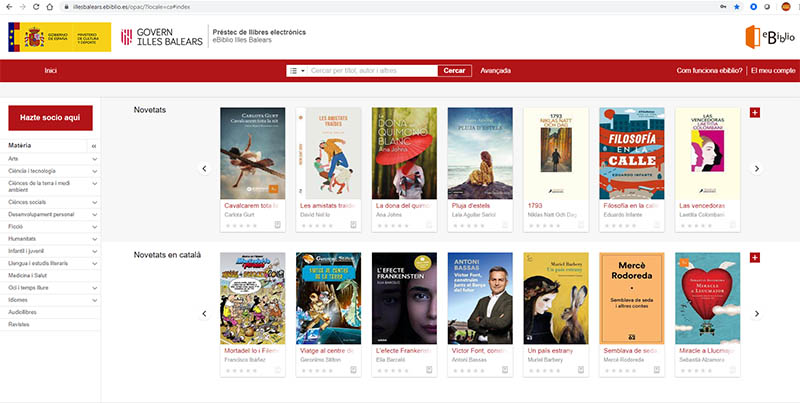Open the 1793 book title link

tap(535, 206)
